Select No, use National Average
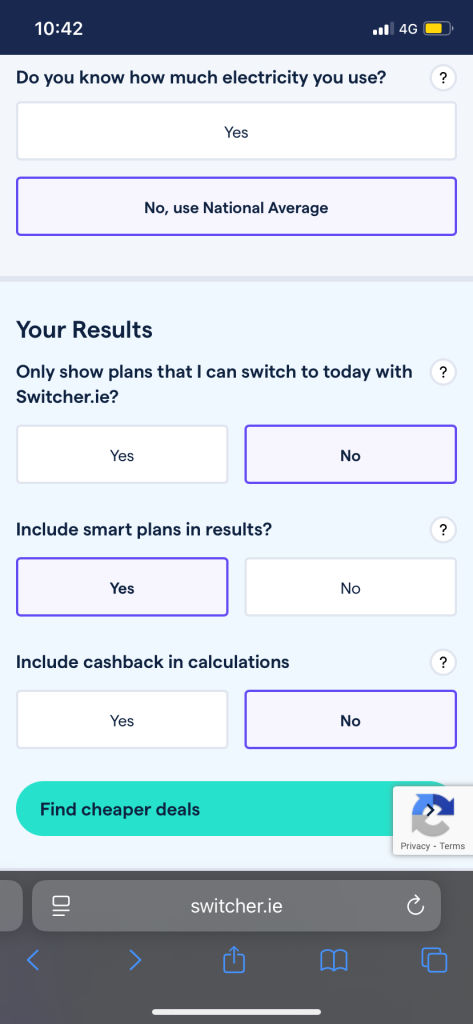Screen dimensions: 473x1024 click(236, 207)
